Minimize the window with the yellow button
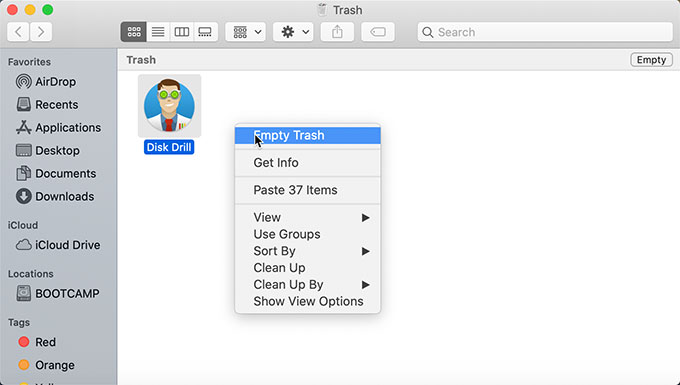 (x=30, y=10)
